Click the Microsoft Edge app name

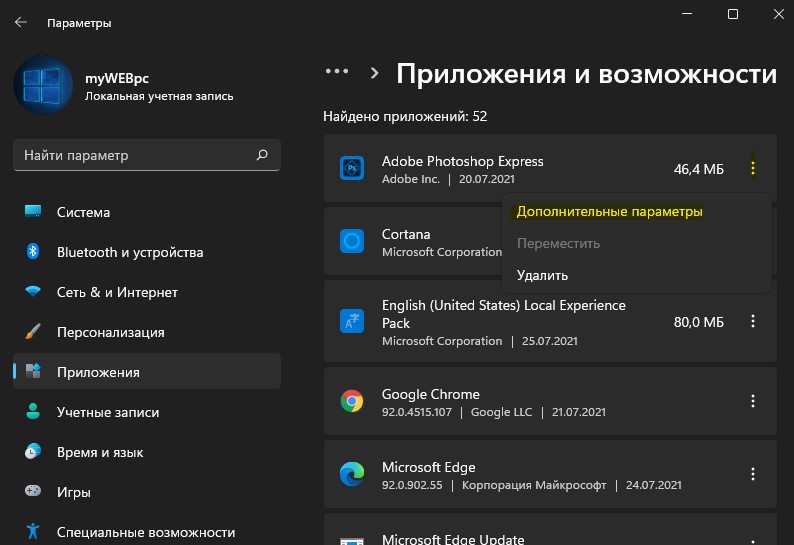coord(429,468)
